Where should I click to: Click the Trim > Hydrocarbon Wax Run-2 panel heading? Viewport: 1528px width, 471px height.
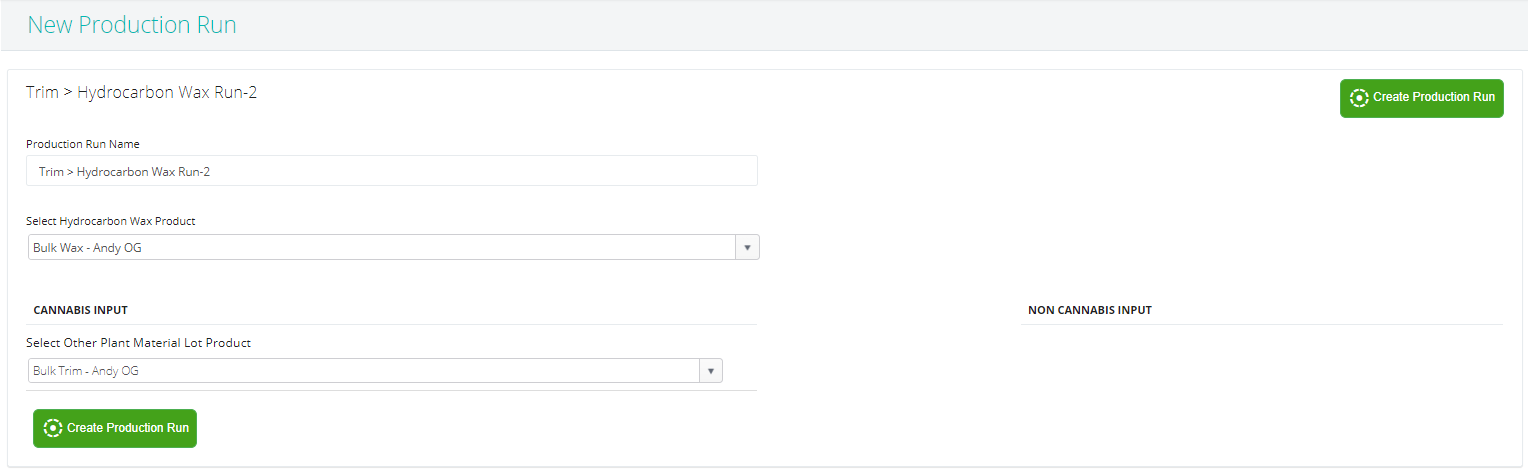point(142,93)
